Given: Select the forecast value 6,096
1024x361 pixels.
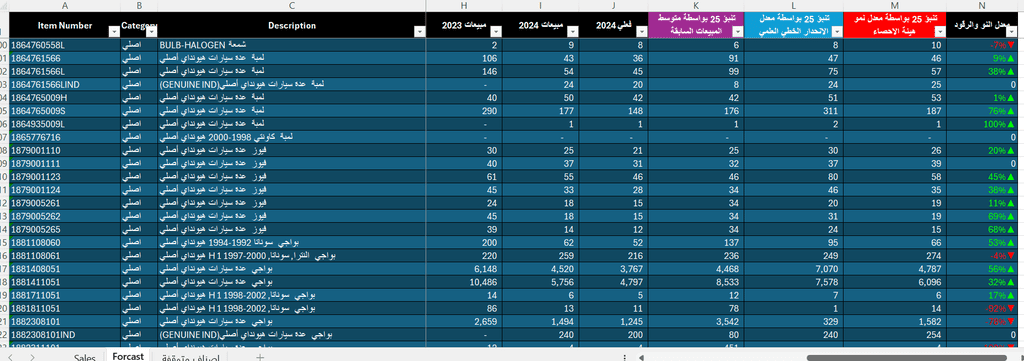Looking at the screenshot, I should tap(895, 281).
